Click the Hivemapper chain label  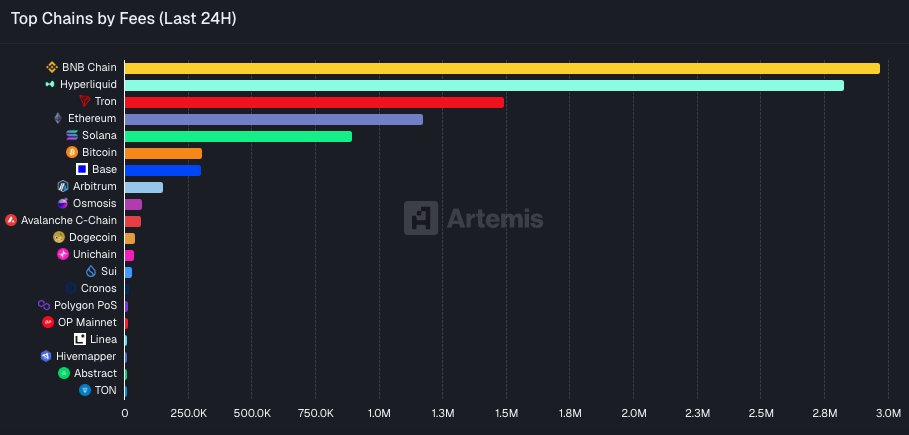pos(86,356)
